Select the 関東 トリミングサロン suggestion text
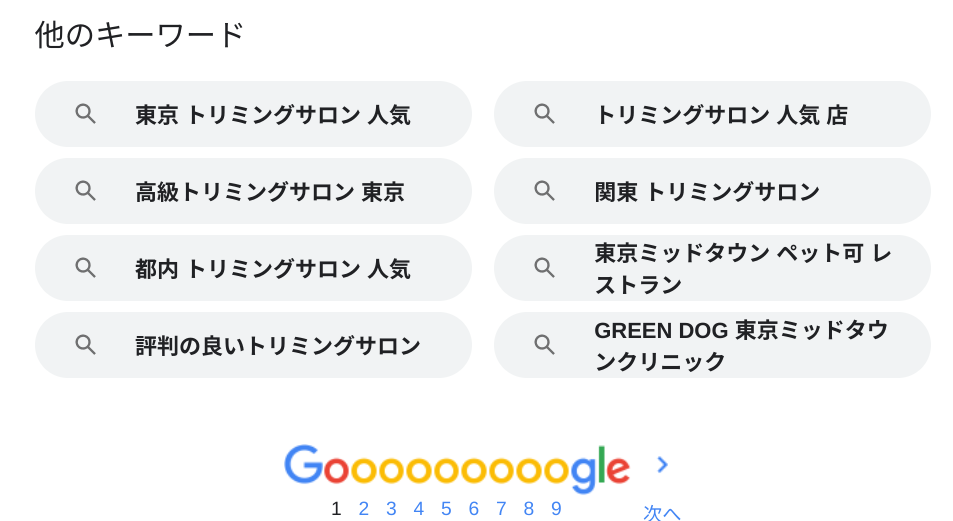Image resolution: width=953 pixels, height=521 pixels. pyautogui.click(x=706, y=192)
